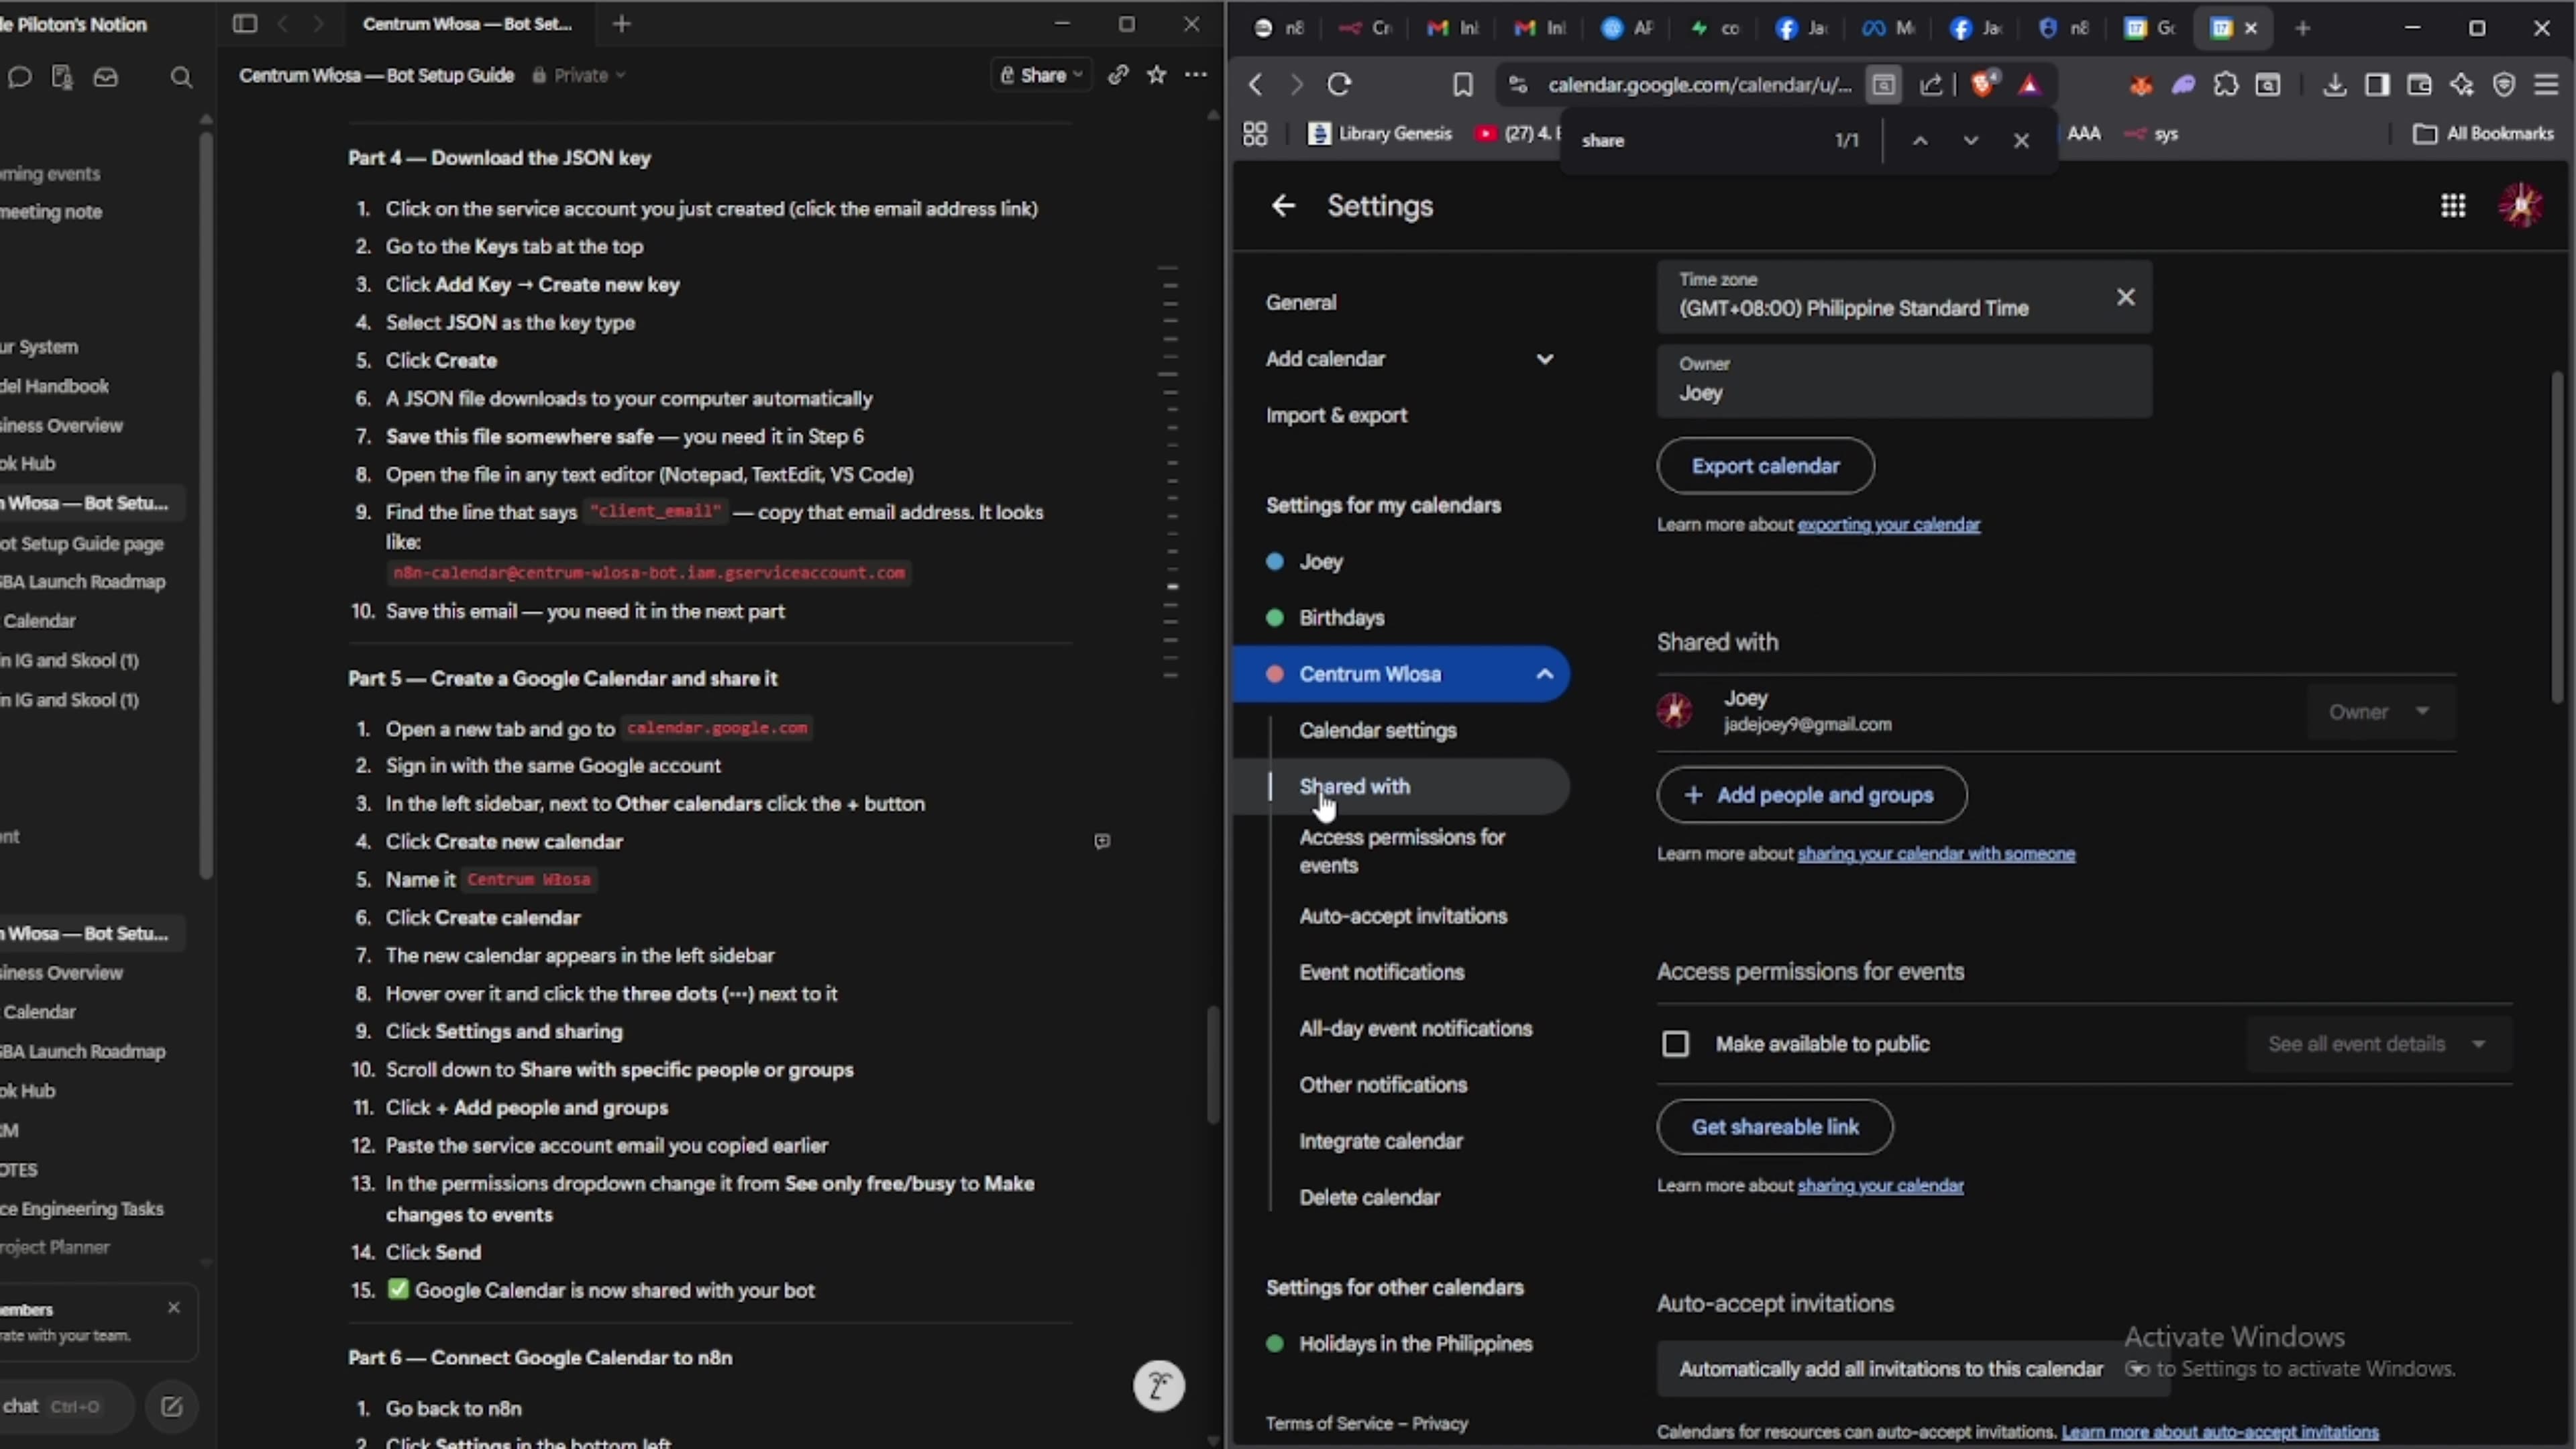Click the comment icon beside Create new calendar
2576x1449 pixels.
[1102, 842]
